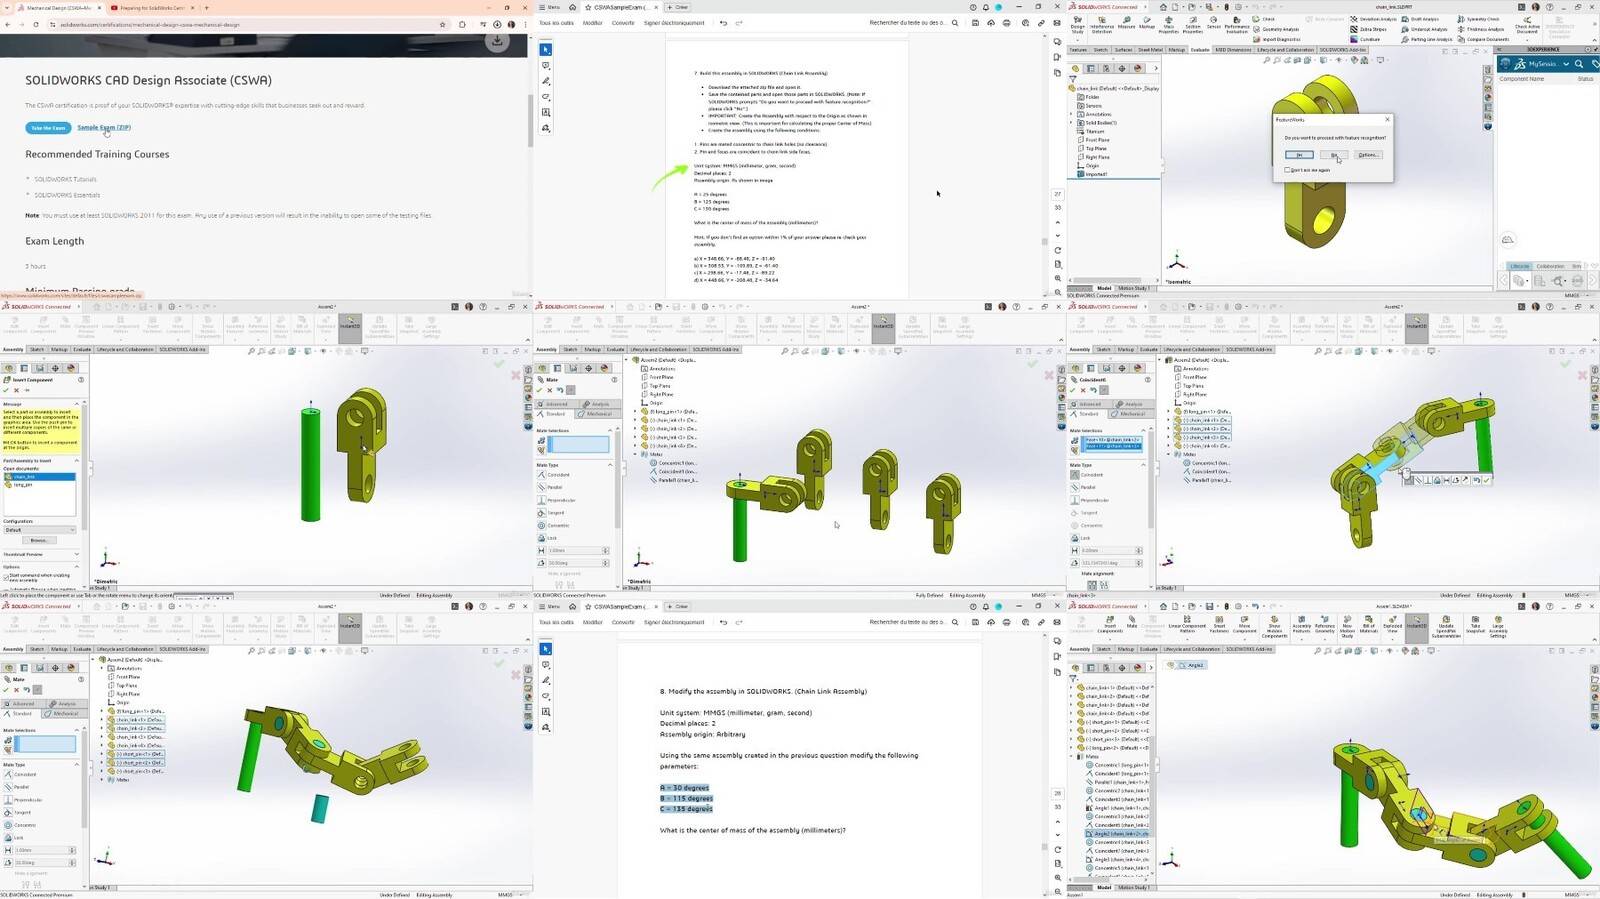
Task: Open the MySession dropdown in 3DEXPERIENCE panel
Action: (1566, 64)
